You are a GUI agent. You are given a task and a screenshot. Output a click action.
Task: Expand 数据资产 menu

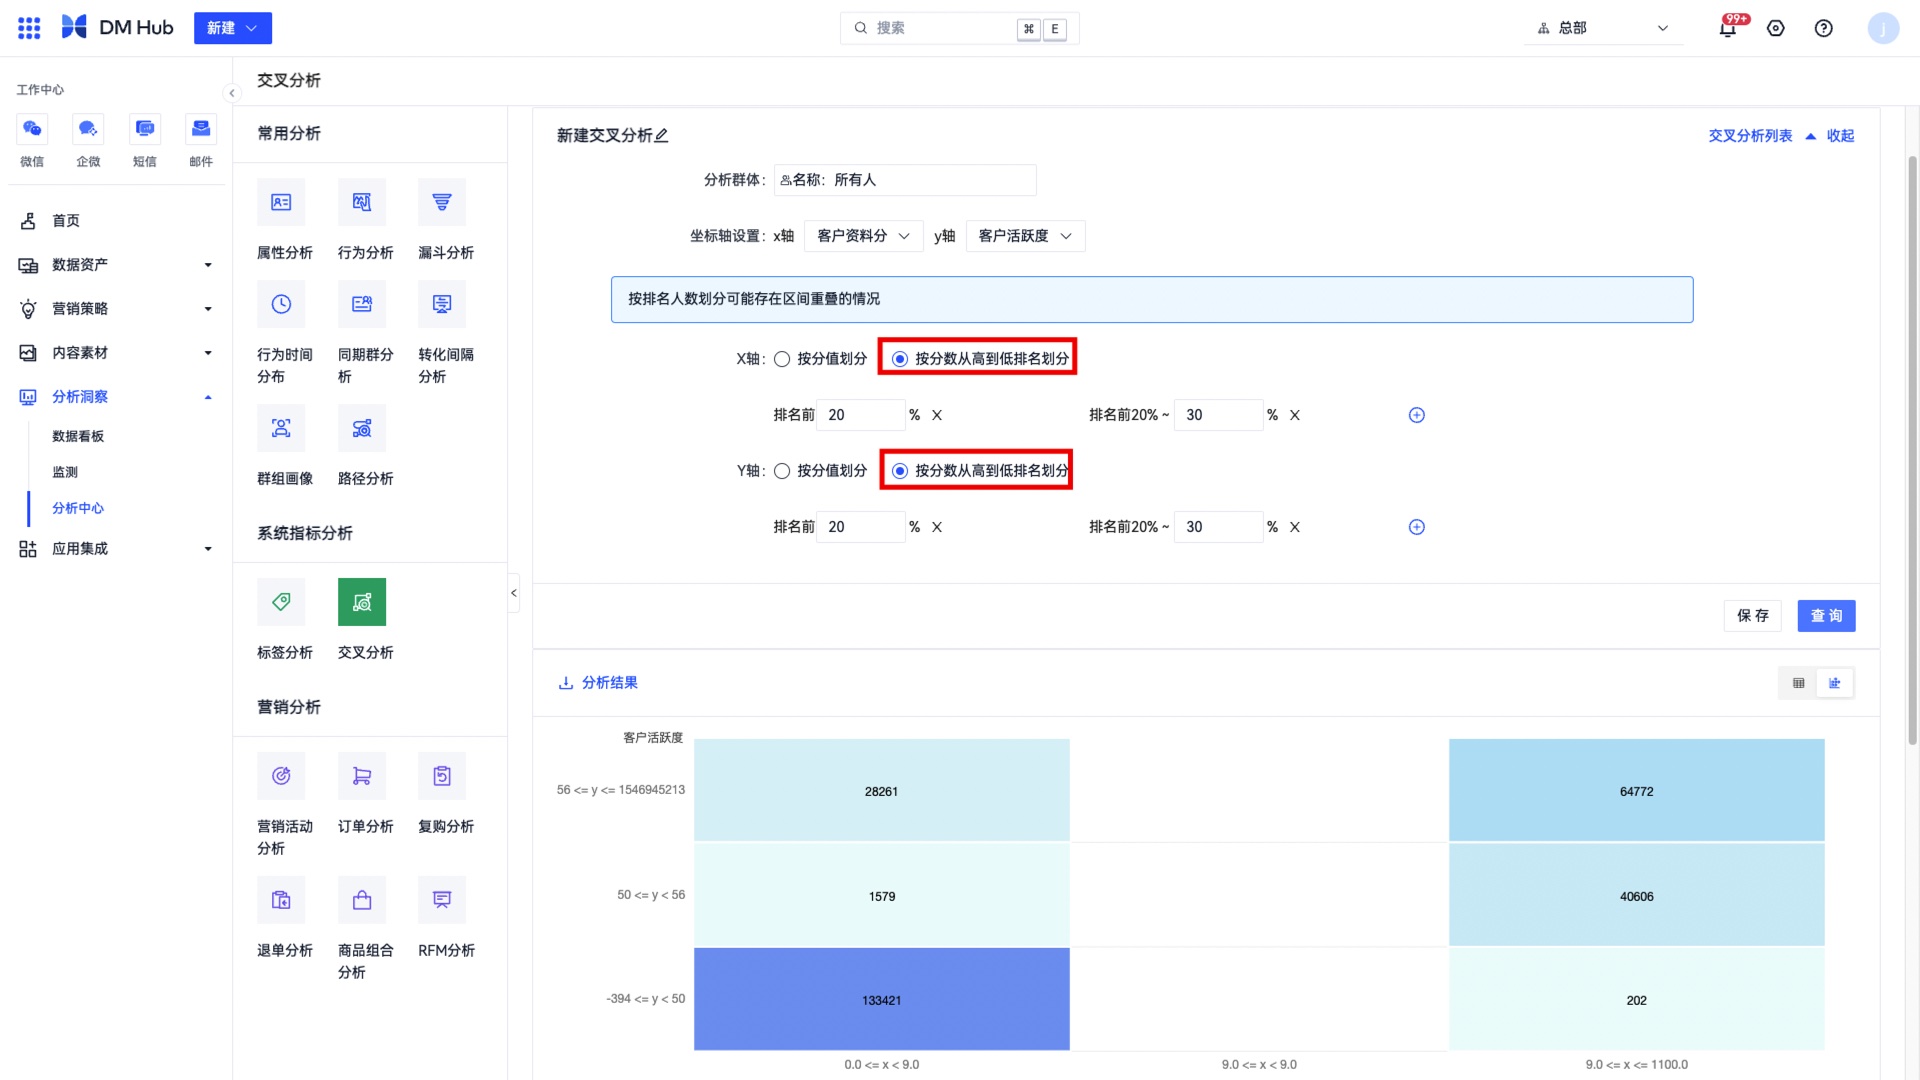[x=115, y=265]
